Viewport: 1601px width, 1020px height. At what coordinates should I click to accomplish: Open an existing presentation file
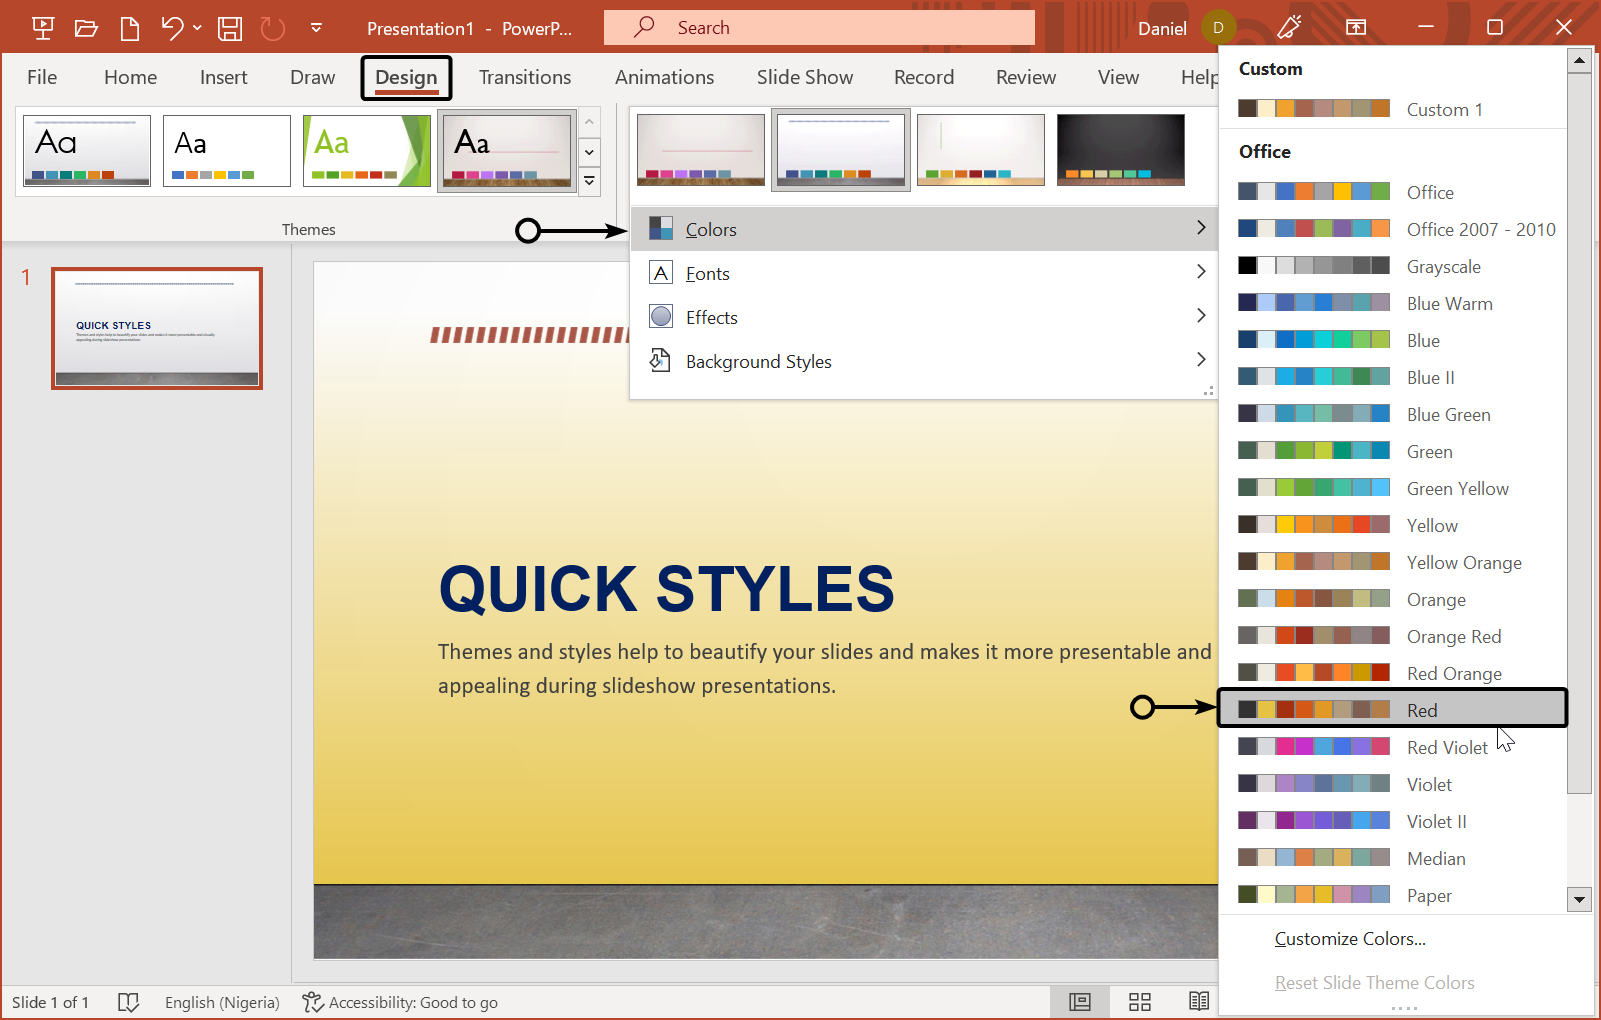click(86, 27)
